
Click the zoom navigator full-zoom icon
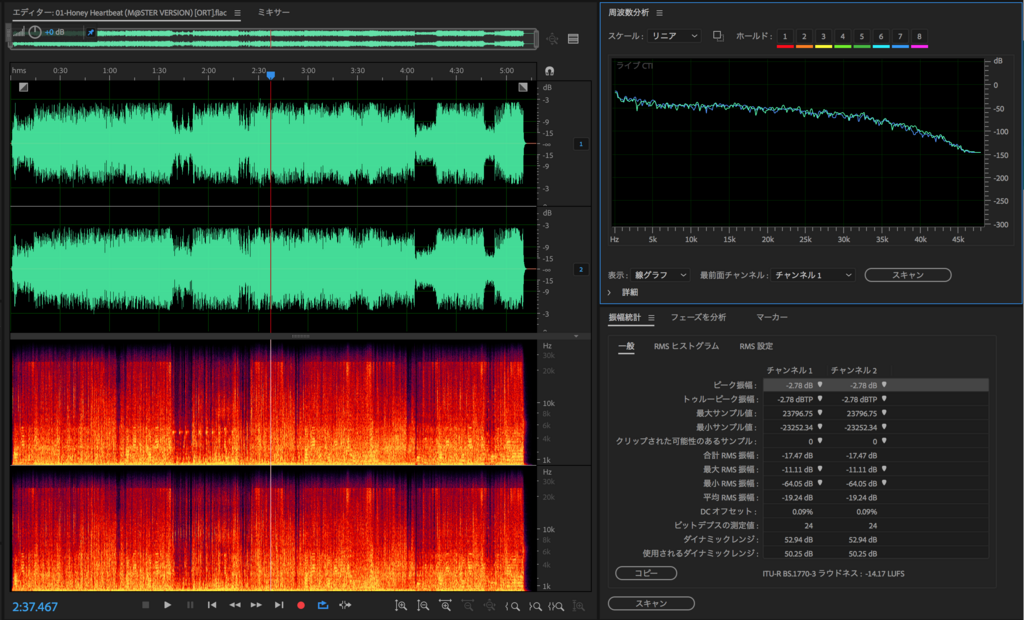click(552, 39)
